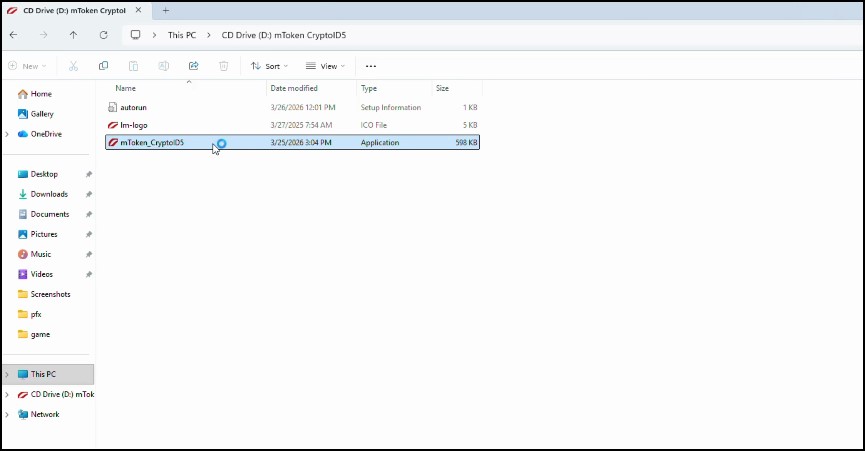The image size is (865, 451).
Task: Go back with the left arrow button
Action: pos(13,35)
